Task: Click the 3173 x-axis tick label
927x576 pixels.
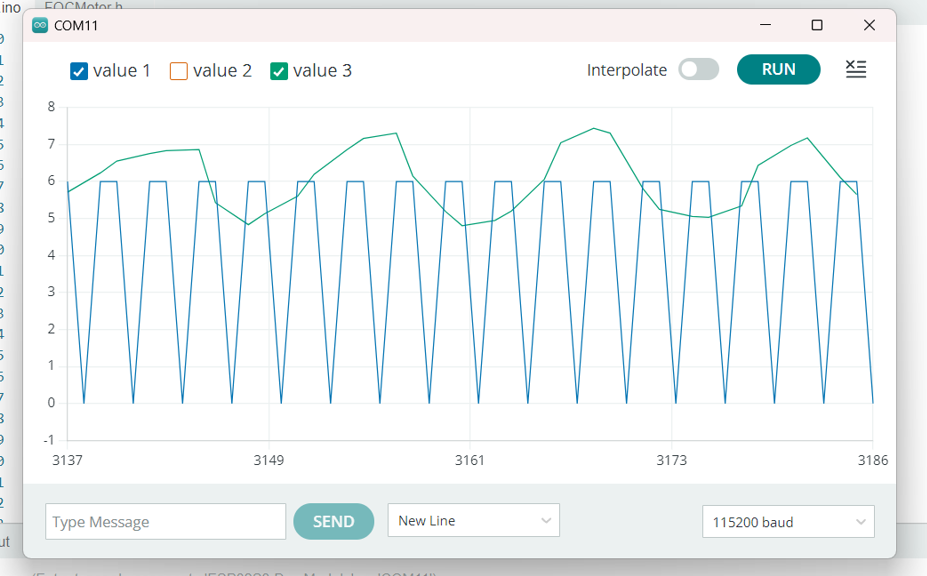Action: (x=671, y=461)
